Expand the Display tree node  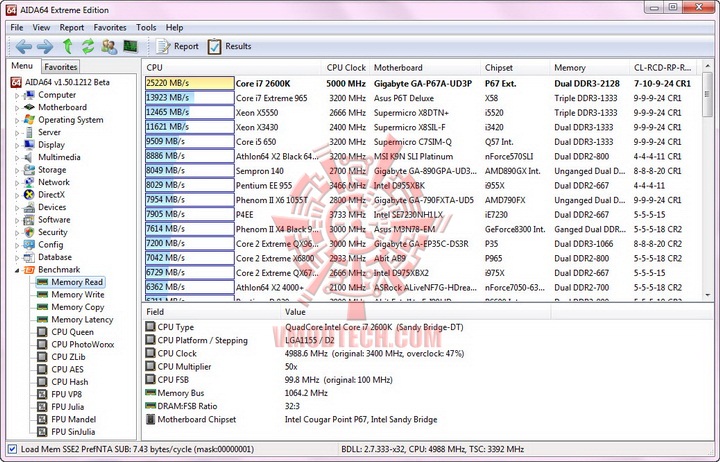(17, 146)
